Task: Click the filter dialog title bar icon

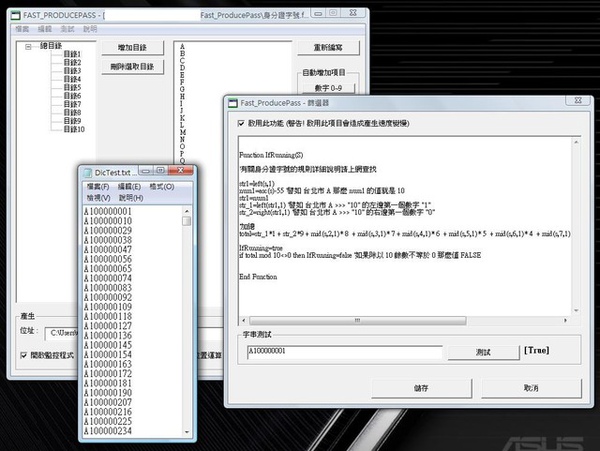Action: pyautogui.click(x=233, y=103)
